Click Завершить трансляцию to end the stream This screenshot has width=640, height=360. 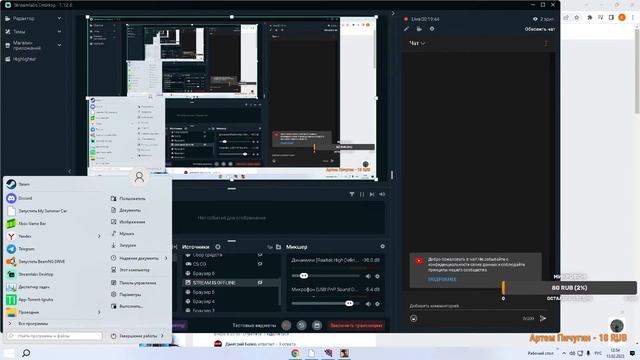point(356,325)
